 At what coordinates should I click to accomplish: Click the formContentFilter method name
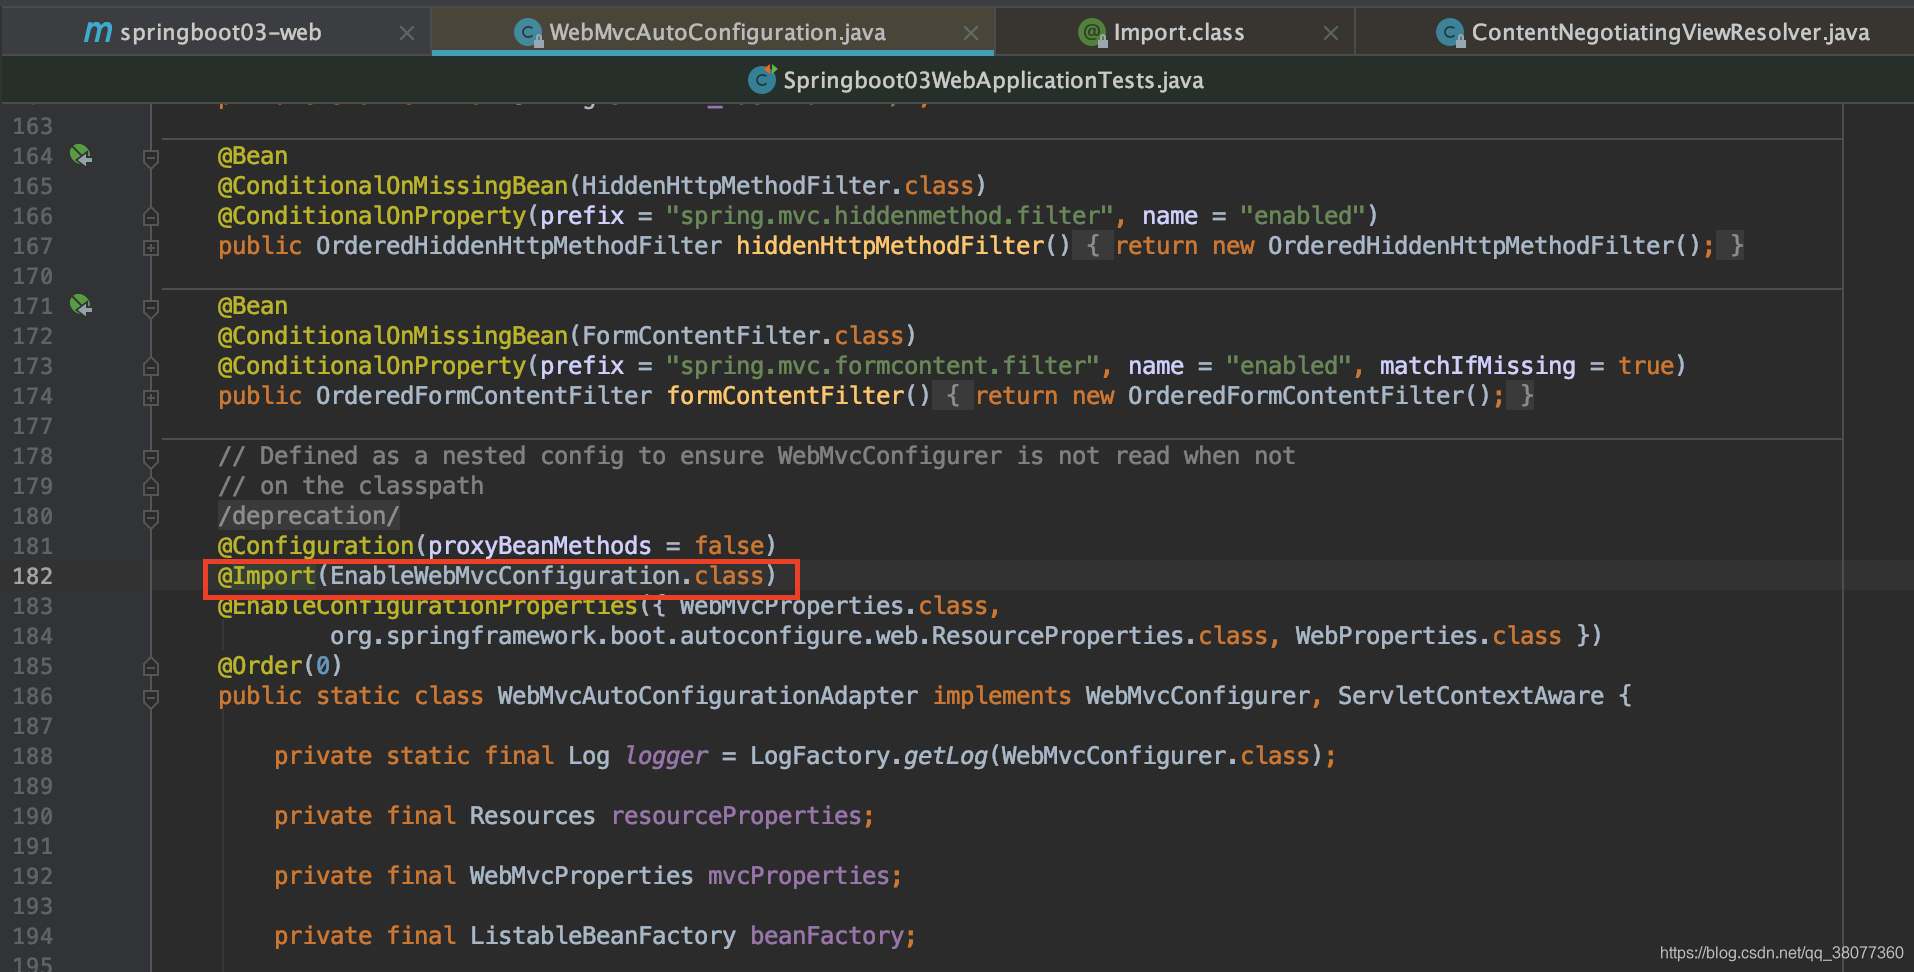785,395
